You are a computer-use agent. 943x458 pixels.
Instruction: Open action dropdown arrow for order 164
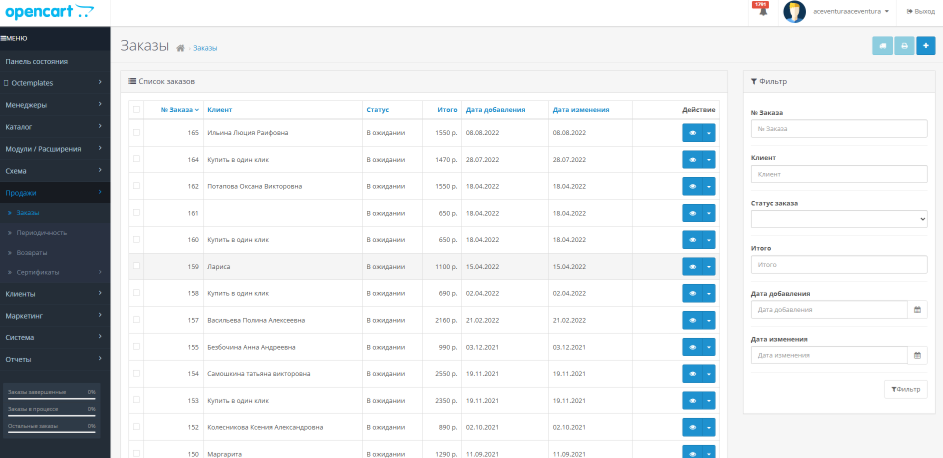(x=708, y=160)
